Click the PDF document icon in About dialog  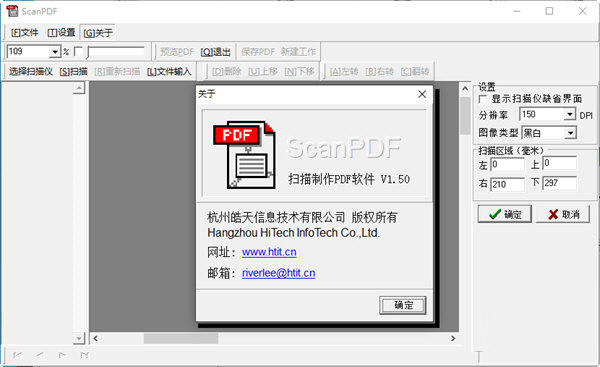[x=244, y=155]
